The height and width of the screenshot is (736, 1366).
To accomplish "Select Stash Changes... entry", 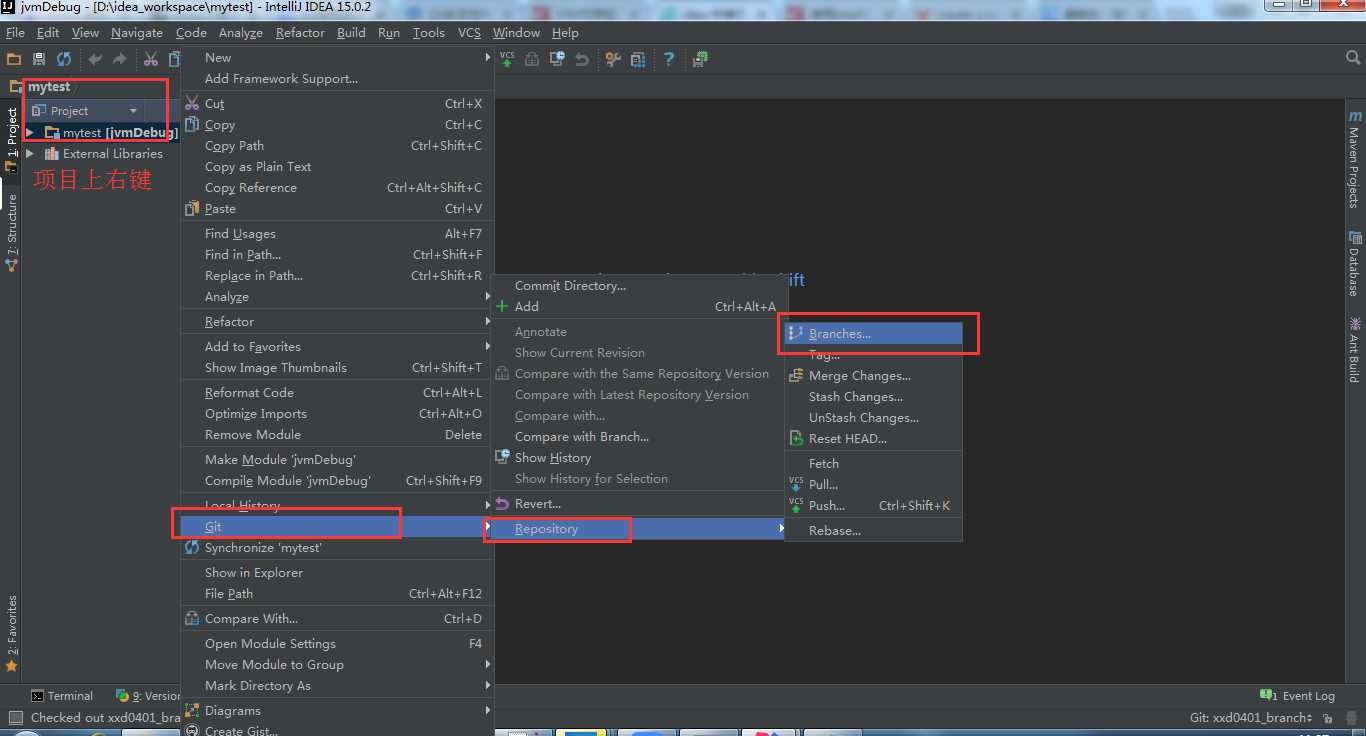I will (873, 397).
